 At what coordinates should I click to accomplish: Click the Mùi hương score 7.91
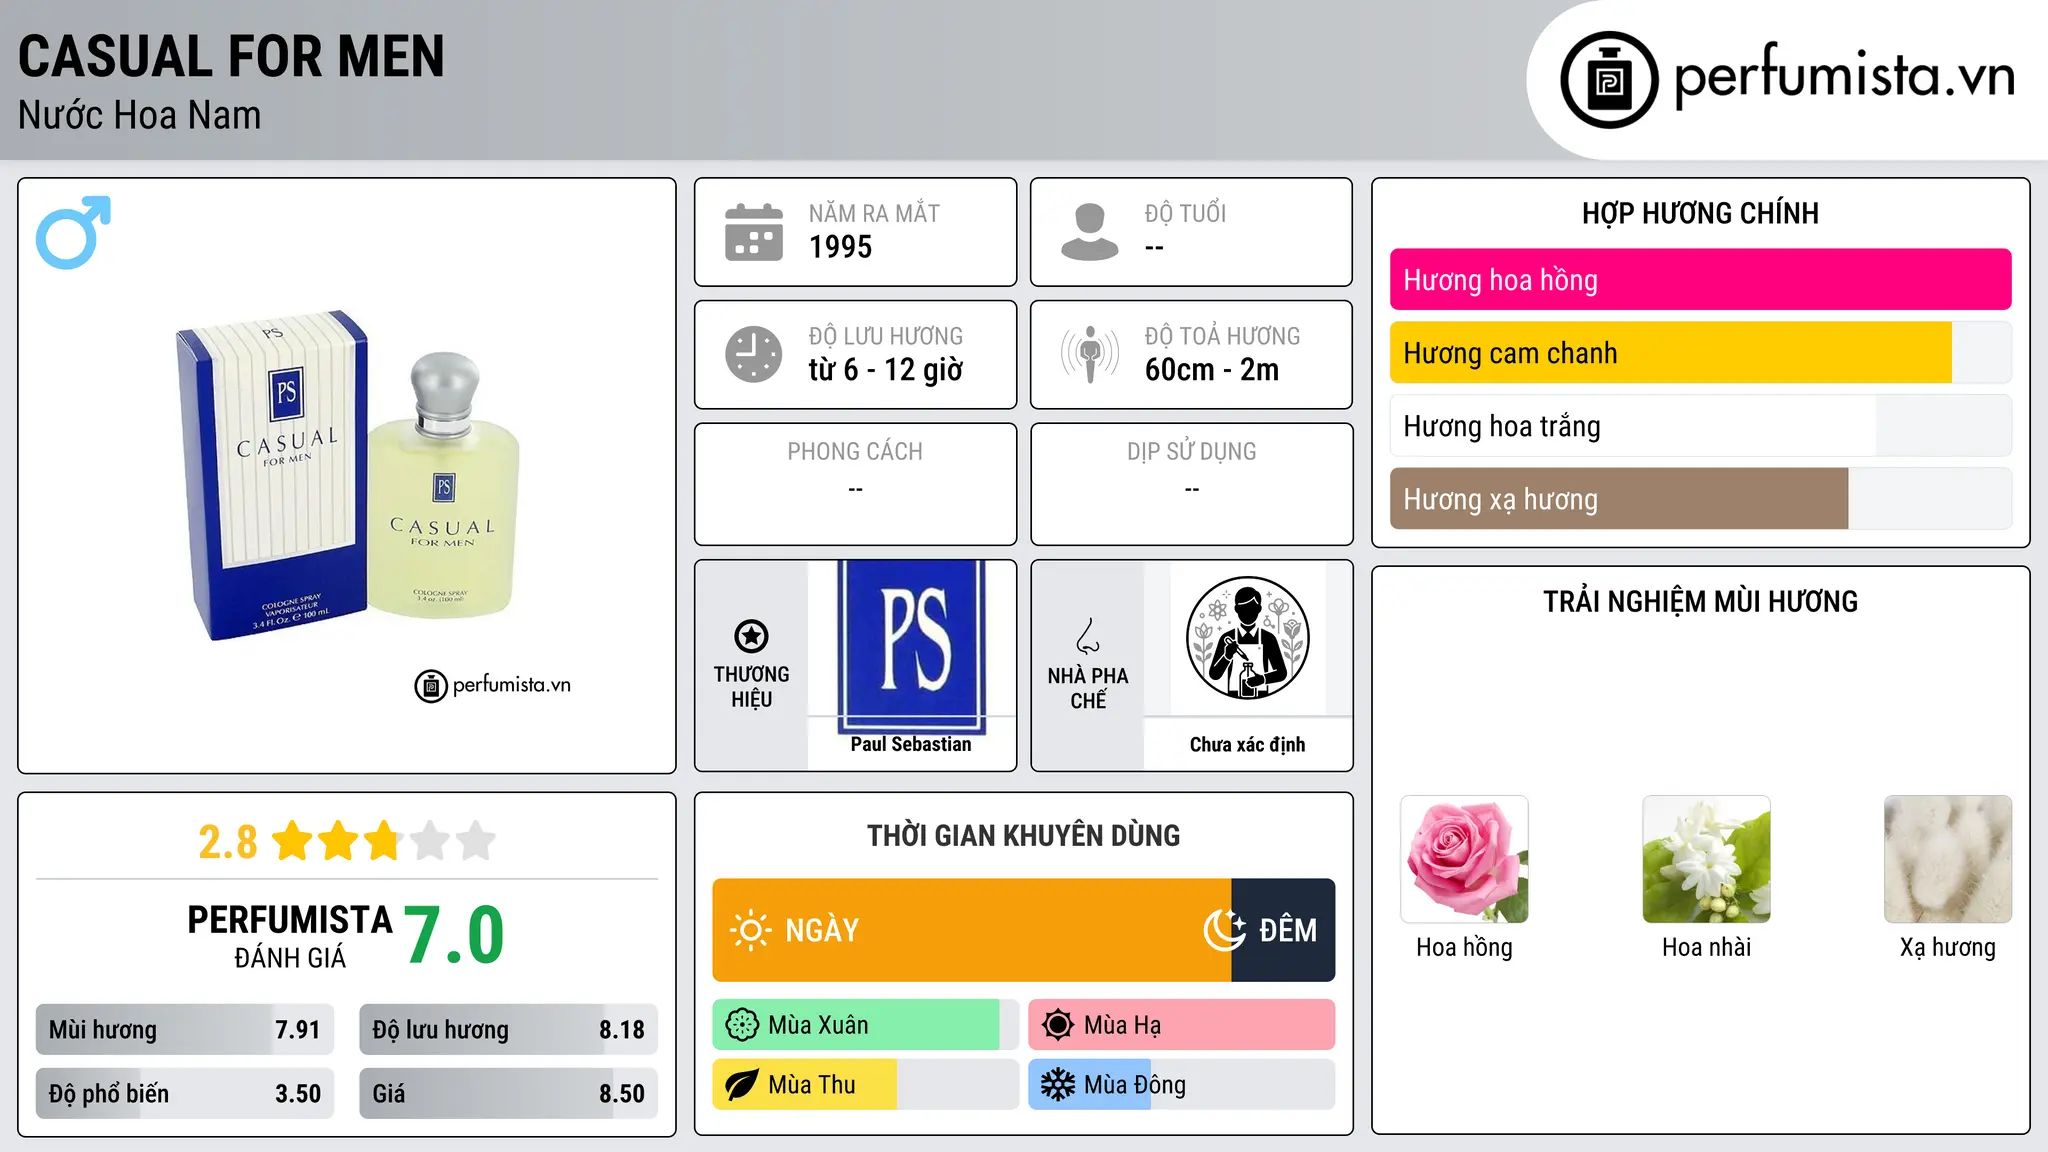(298, 1030)
